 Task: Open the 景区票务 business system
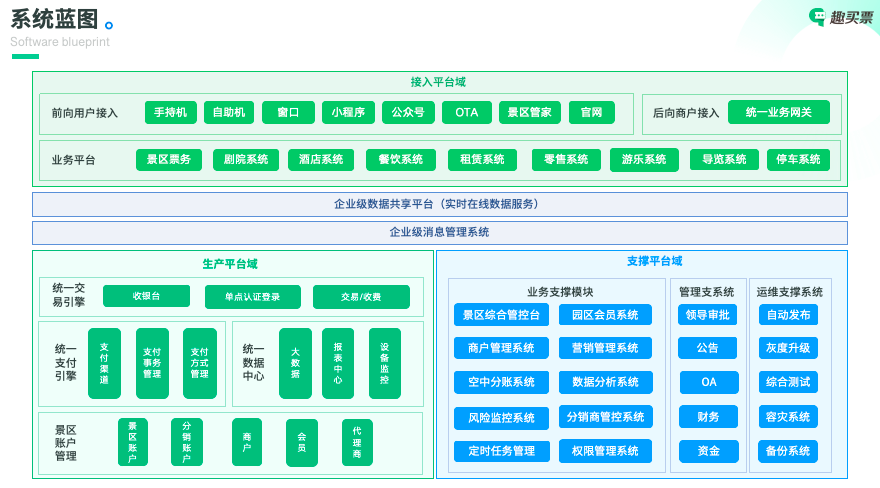tap(169, 160)
